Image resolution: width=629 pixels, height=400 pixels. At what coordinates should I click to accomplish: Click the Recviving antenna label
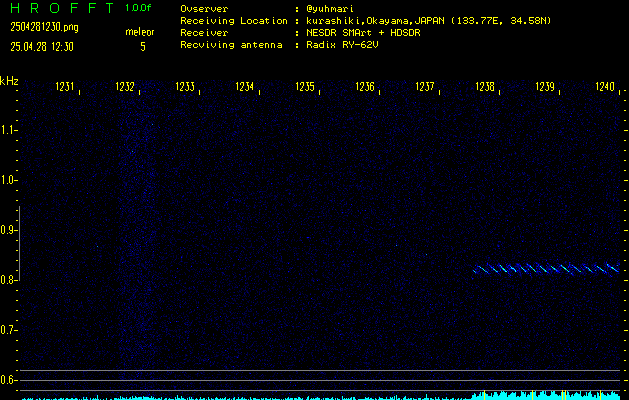point(231,45)
